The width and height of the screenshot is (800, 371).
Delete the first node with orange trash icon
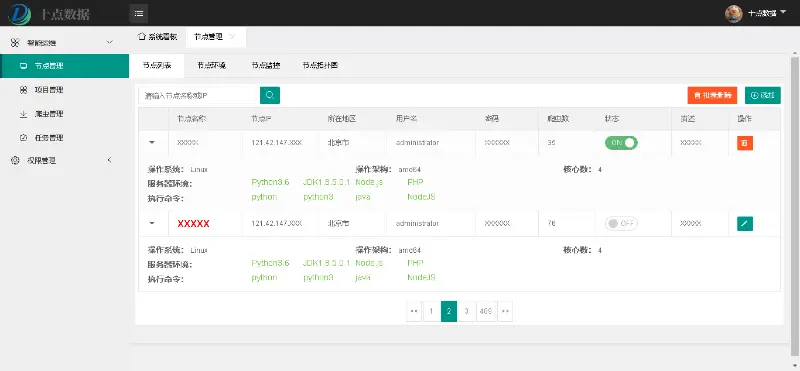(x=745, y=143)
